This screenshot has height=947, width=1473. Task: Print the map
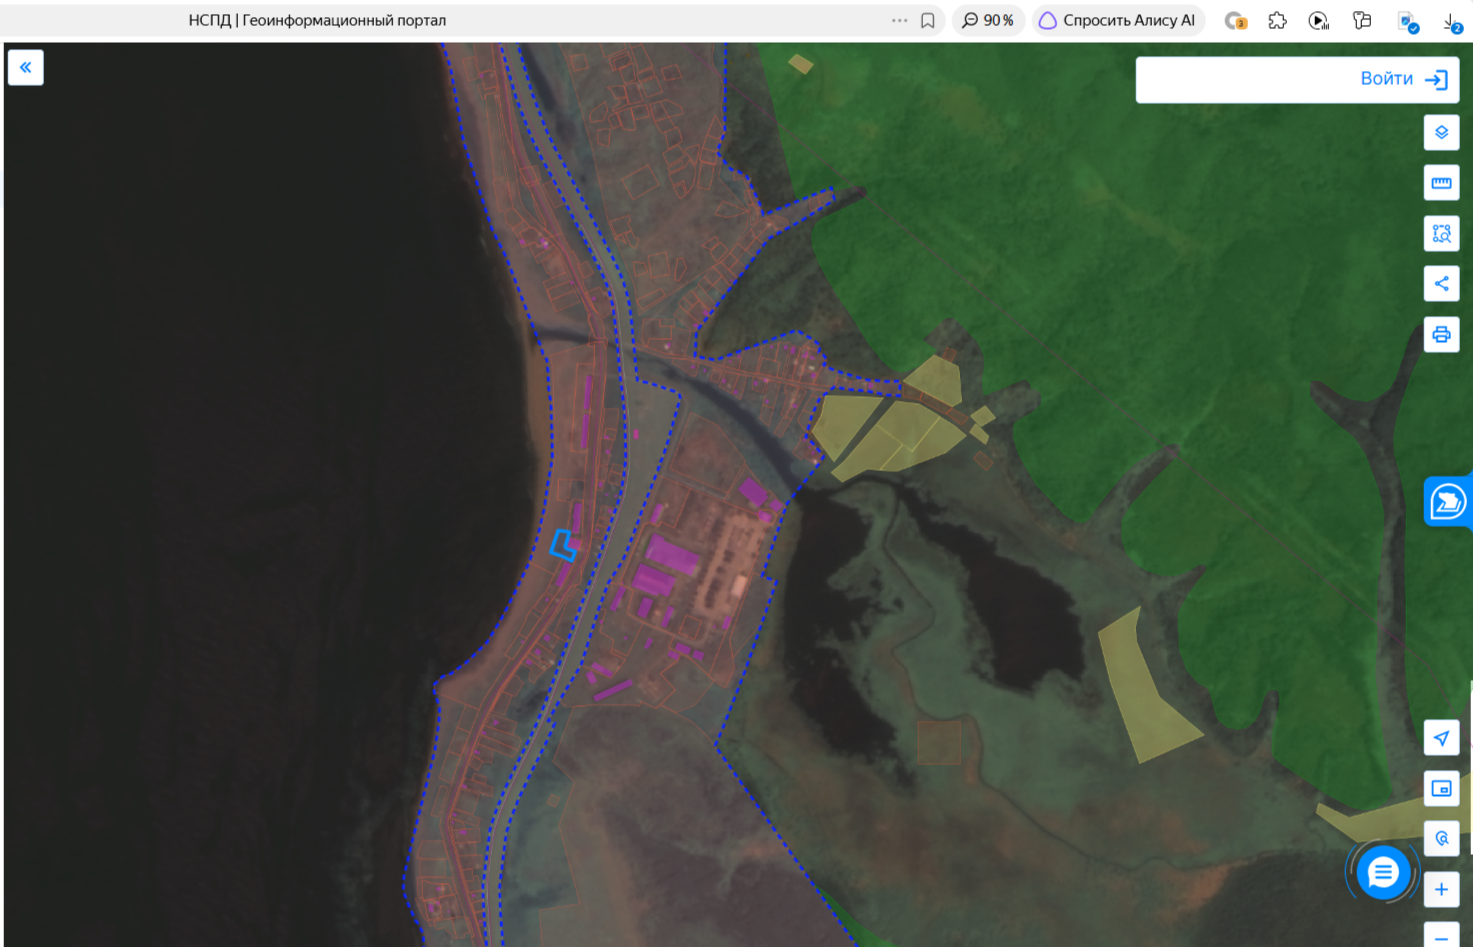[1441, 334]
